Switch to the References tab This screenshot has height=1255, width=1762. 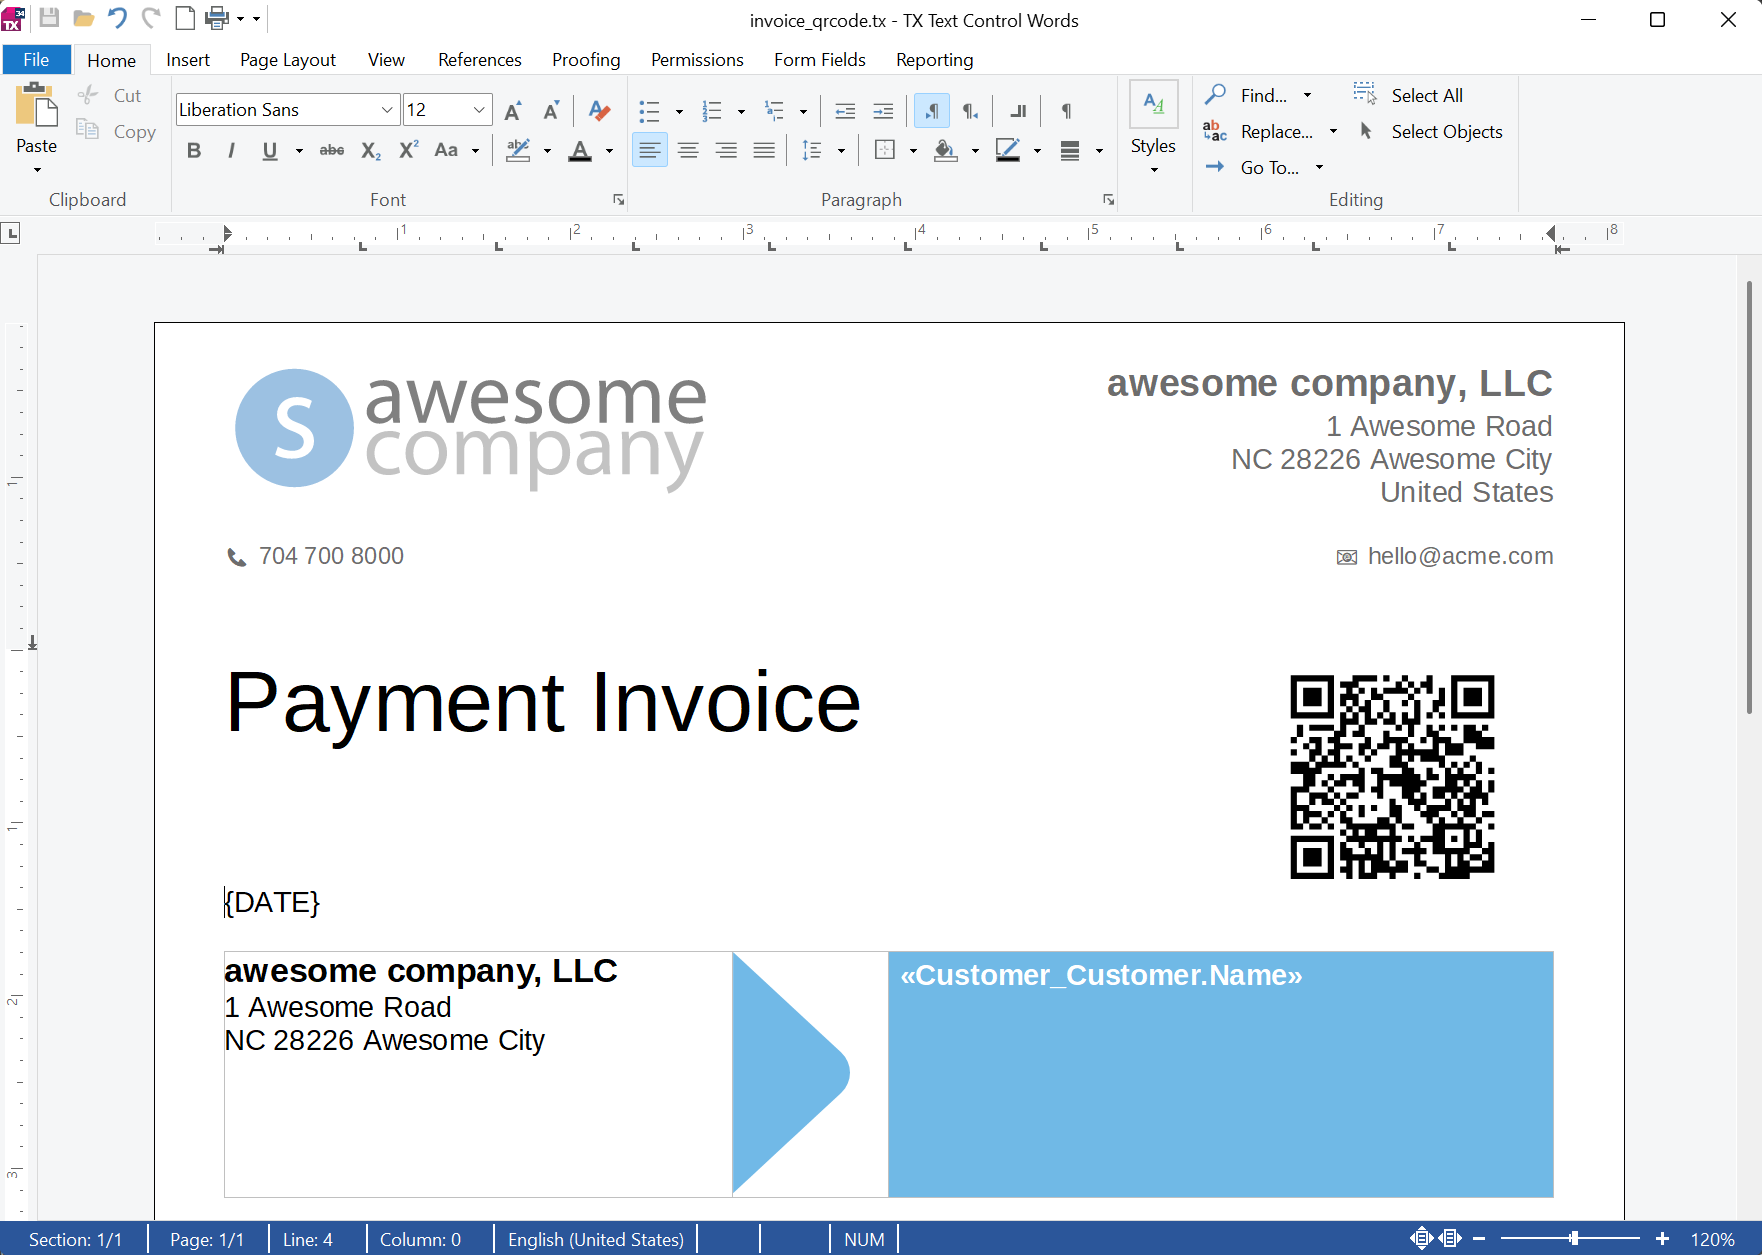480,59
